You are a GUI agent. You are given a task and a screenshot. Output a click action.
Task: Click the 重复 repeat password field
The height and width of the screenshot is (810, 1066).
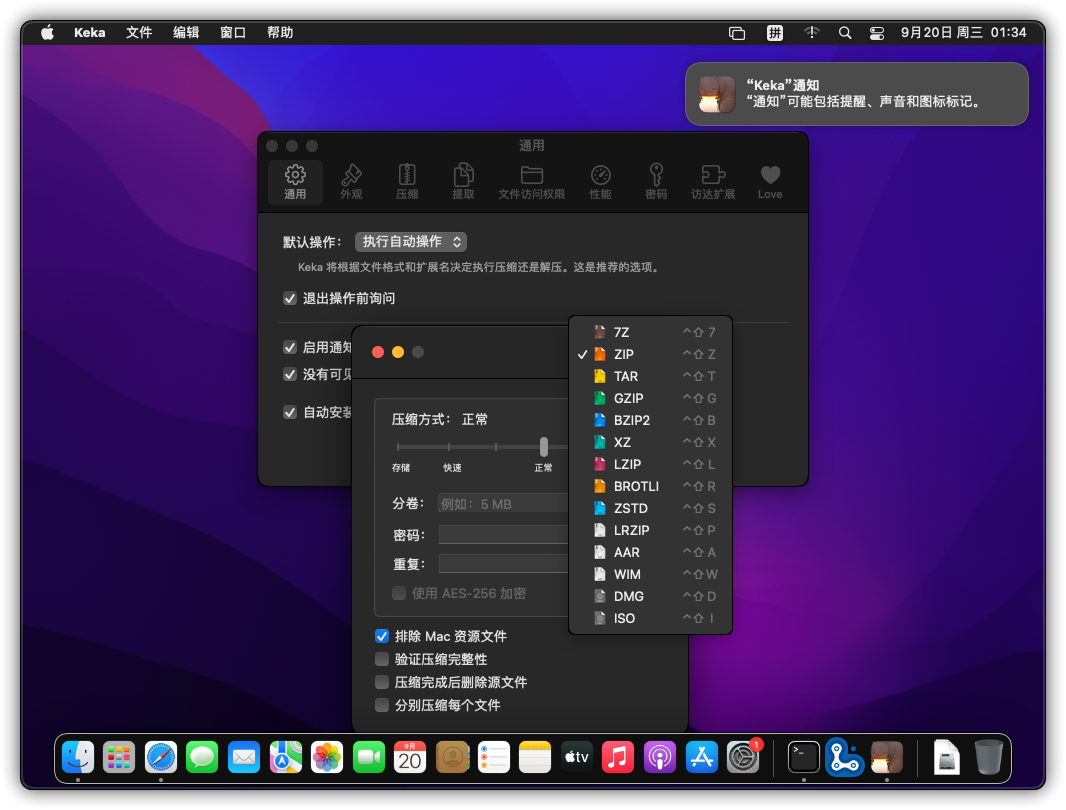(503, 564)
